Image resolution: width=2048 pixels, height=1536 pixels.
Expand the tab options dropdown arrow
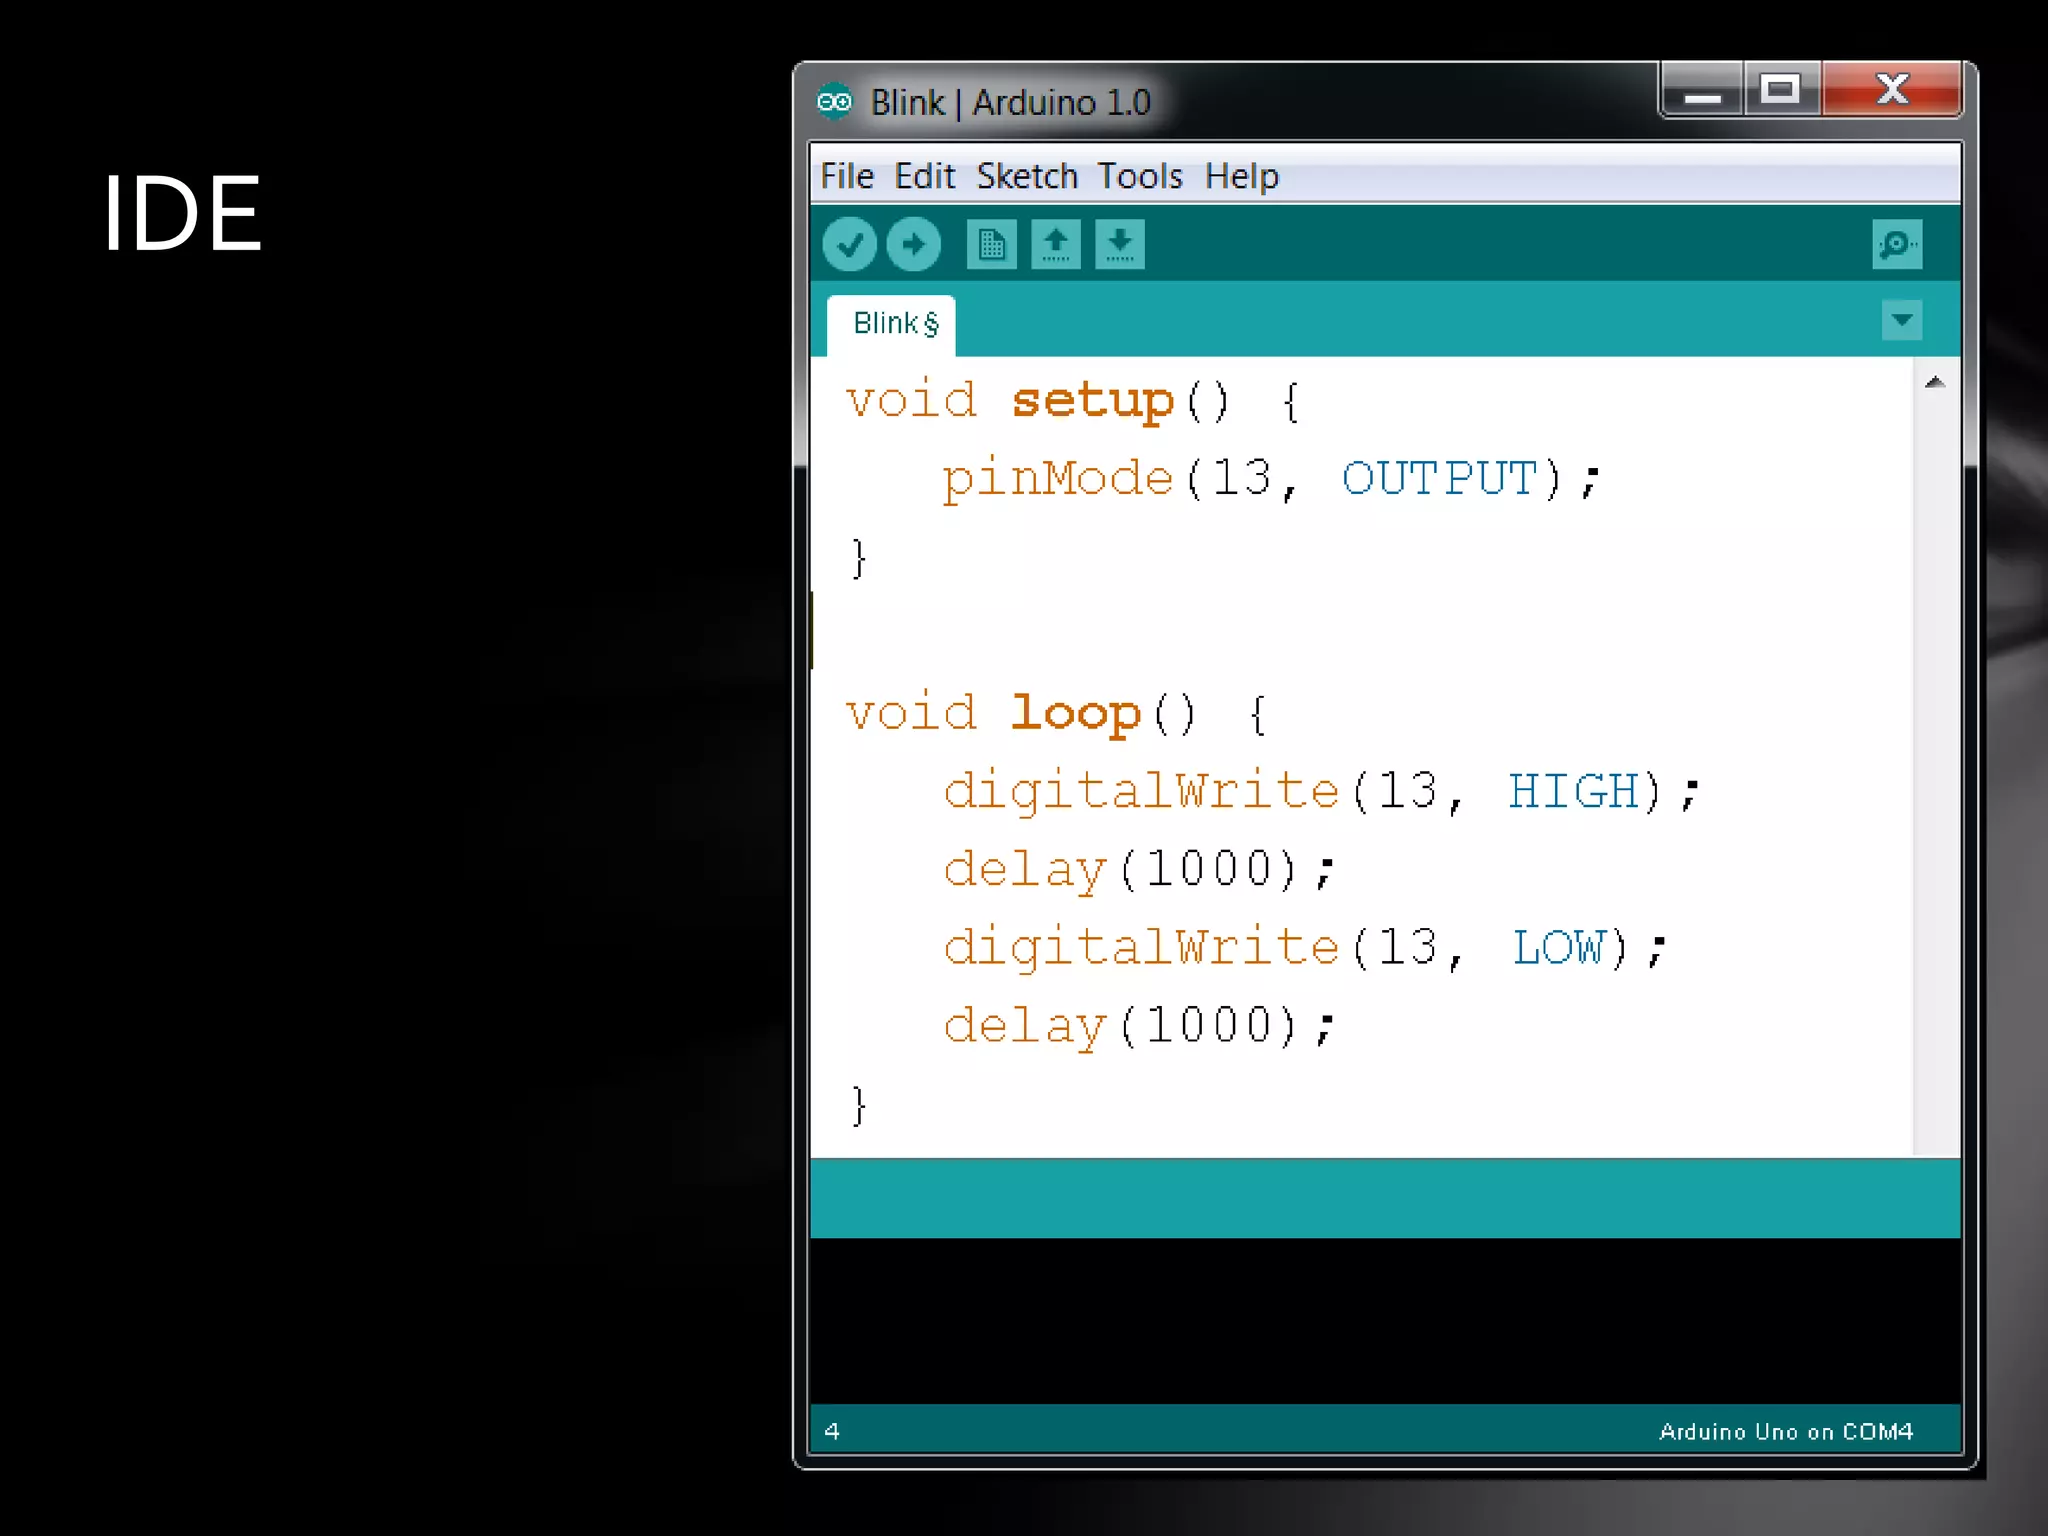[1901, 321]
